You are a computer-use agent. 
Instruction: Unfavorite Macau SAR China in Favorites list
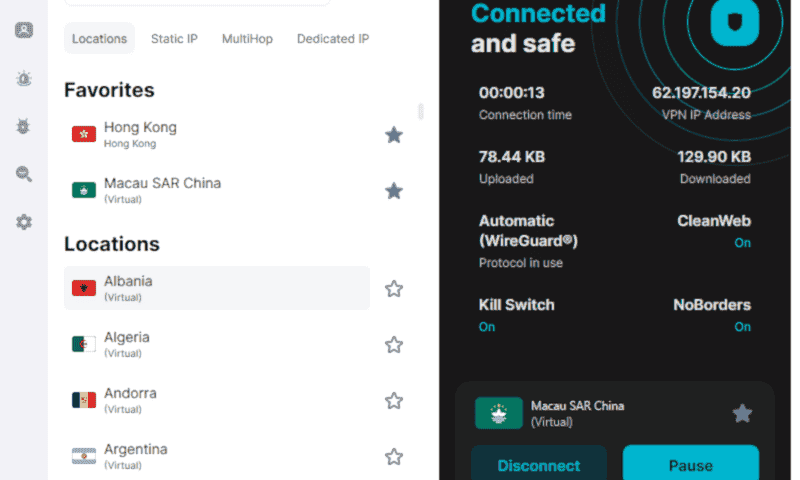click(x=394, y=191)
